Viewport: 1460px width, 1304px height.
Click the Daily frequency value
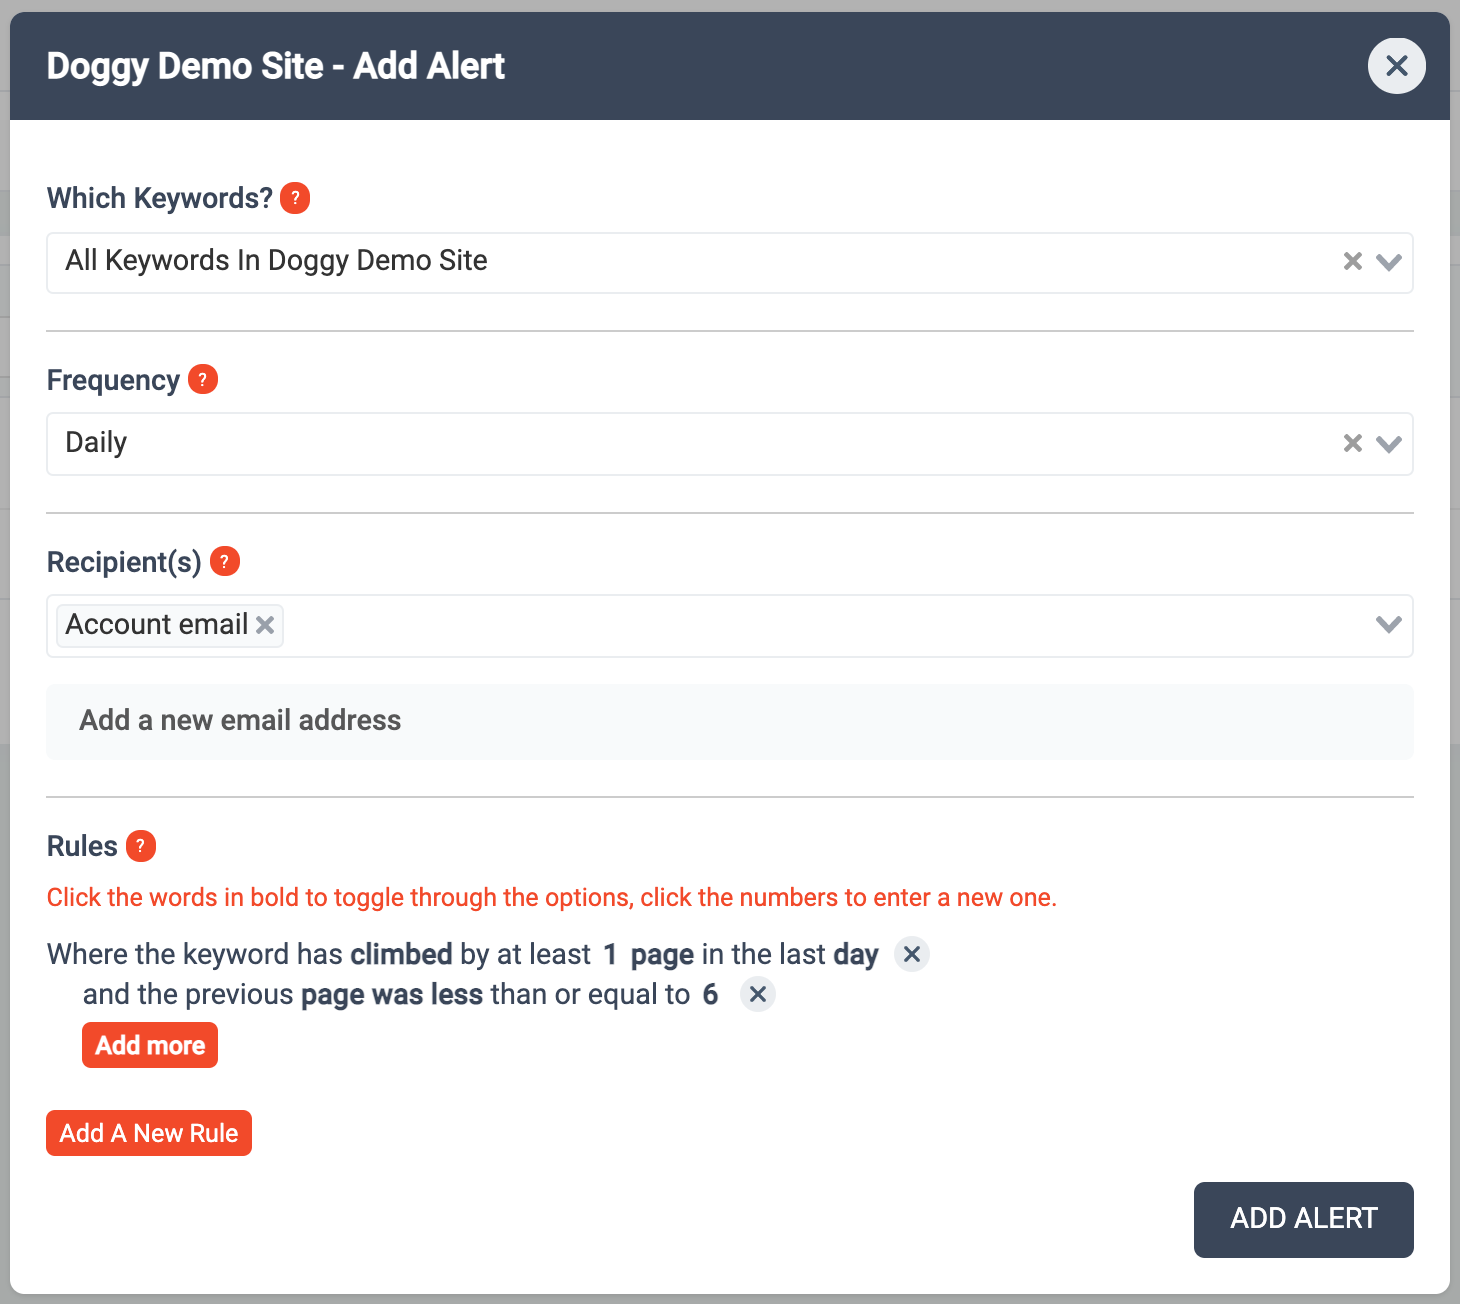point(96,443)
